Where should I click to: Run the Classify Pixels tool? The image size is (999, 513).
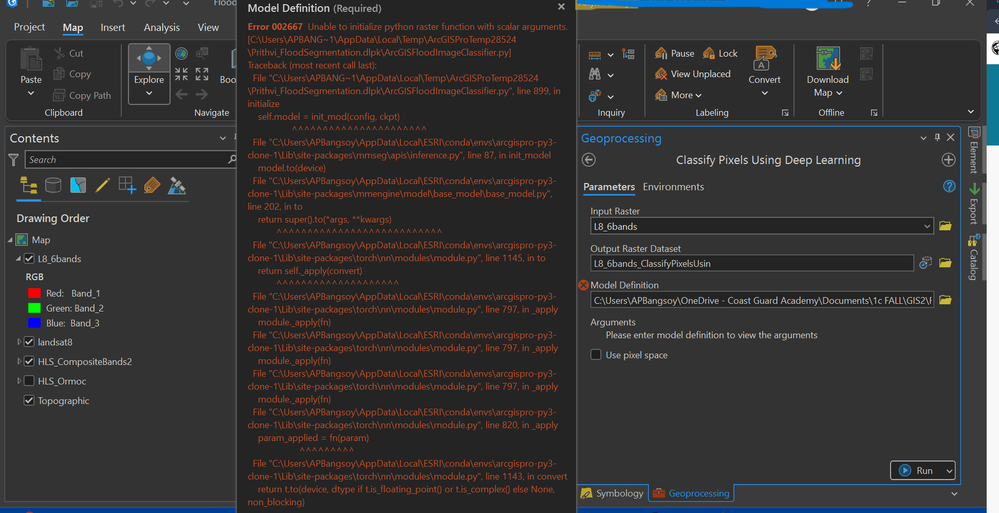tap(917, 471)
